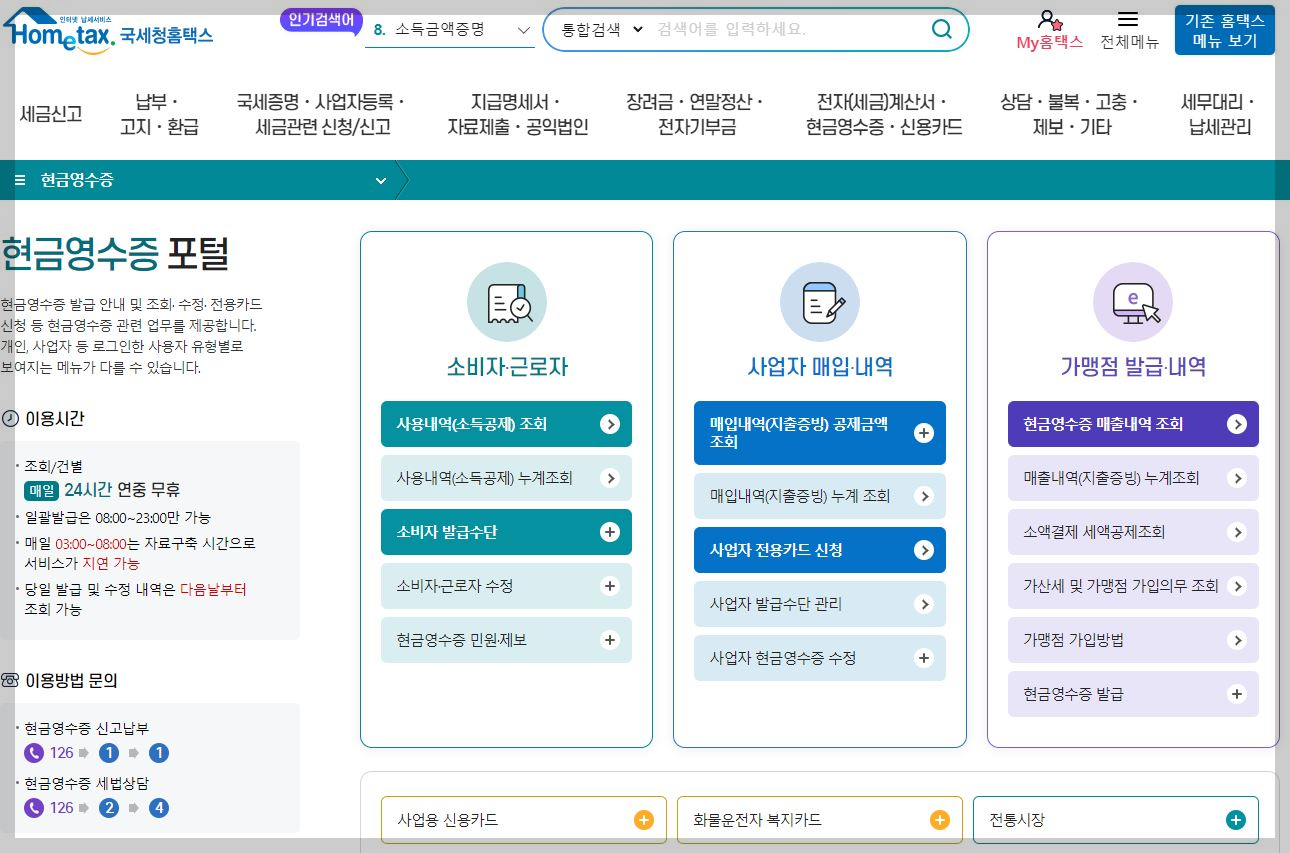Open 장려금·연말정산·전자기부금 menu
This screenshot has height=853, width=1290.
[696, 114]
